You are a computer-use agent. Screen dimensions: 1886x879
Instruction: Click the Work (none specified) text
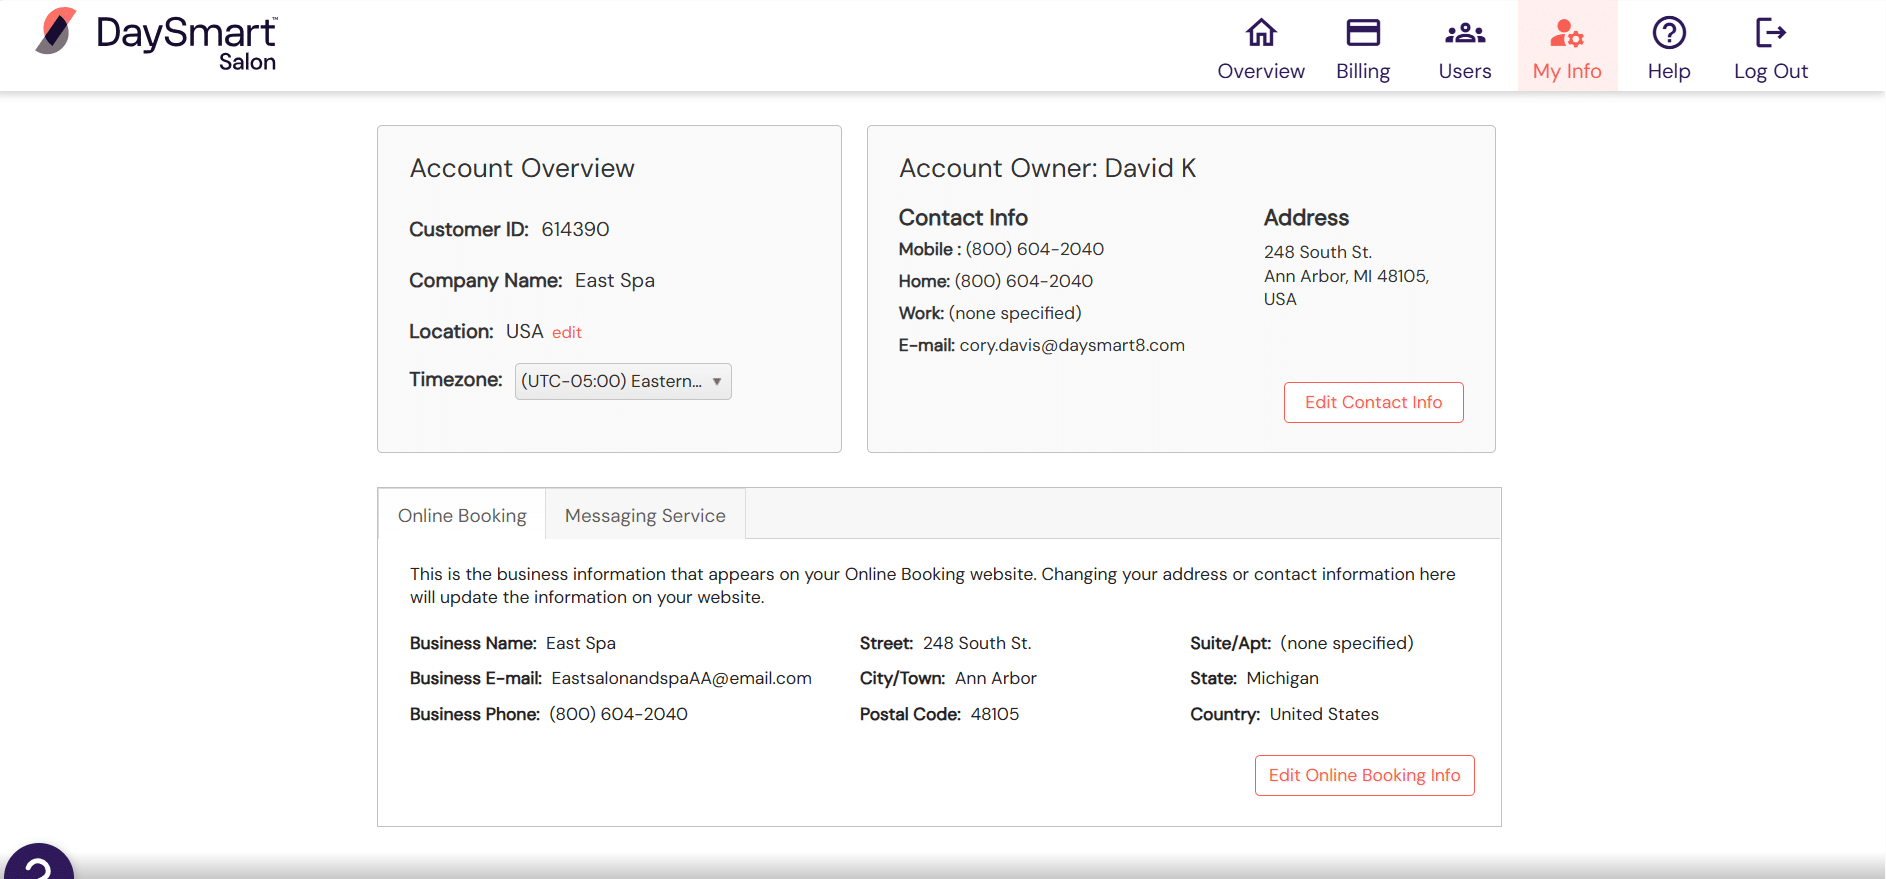click(x=1015, y=313)
